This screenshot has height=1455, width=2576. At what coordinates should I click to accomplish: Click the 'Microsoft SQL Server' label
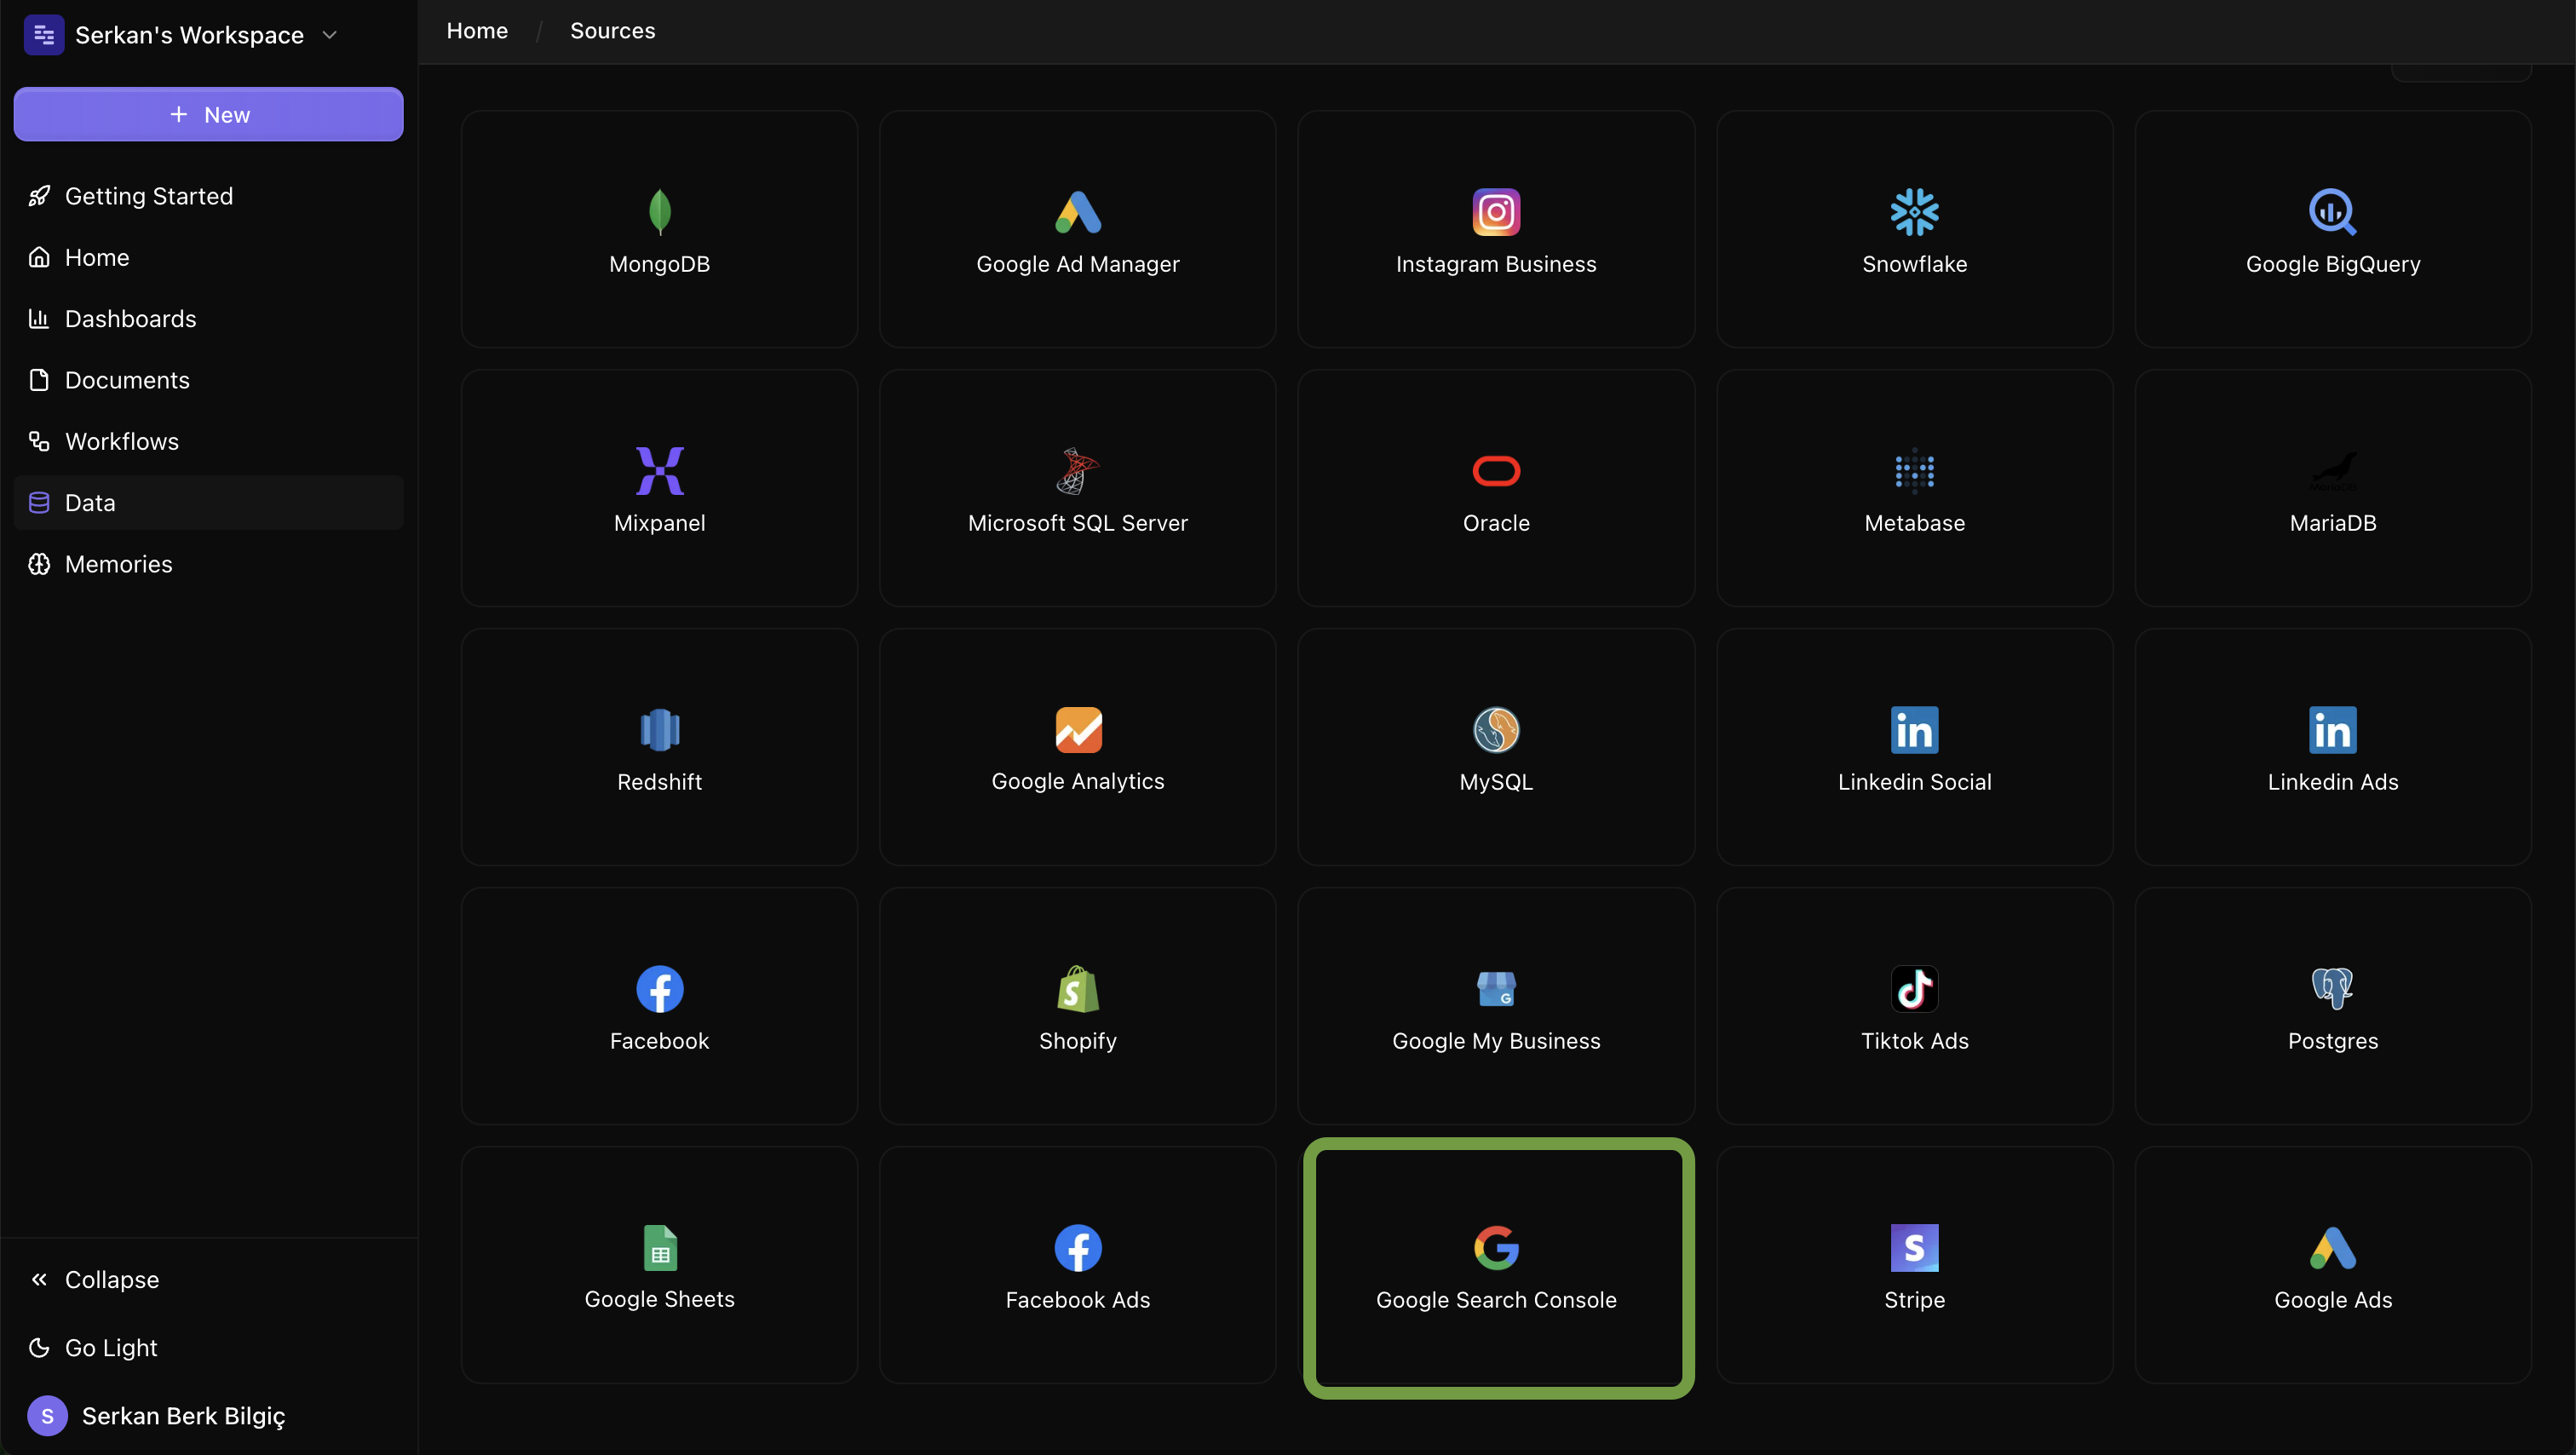click(1077, 523)
